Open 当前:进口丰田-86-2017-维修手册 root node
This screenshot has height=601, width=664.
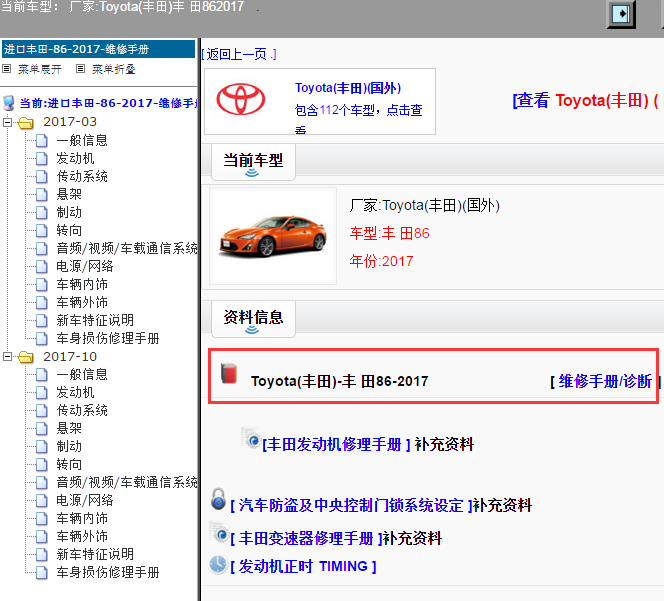(109, 103)
